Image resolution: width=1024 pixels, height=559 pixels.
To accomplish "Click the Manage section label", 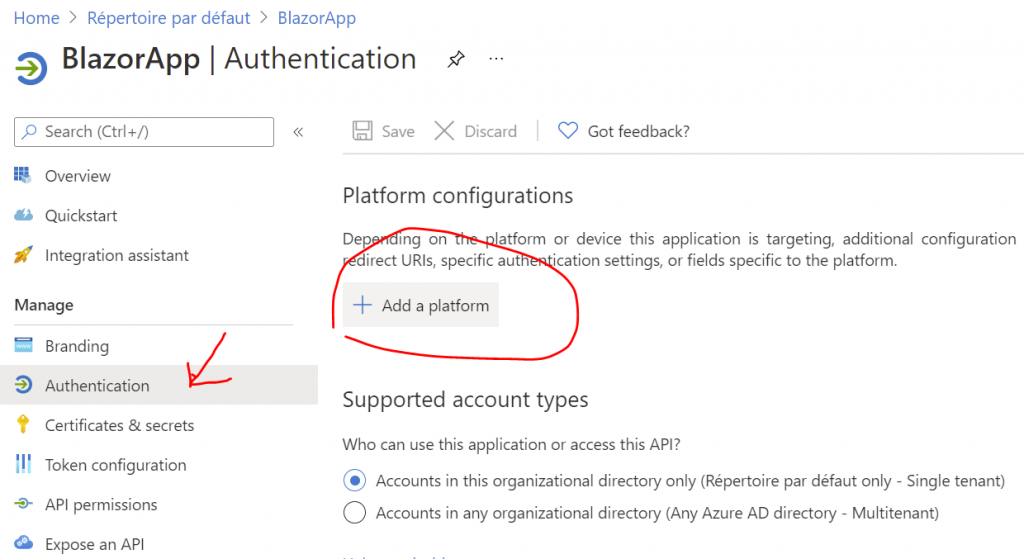I will (x=44, y=305).
